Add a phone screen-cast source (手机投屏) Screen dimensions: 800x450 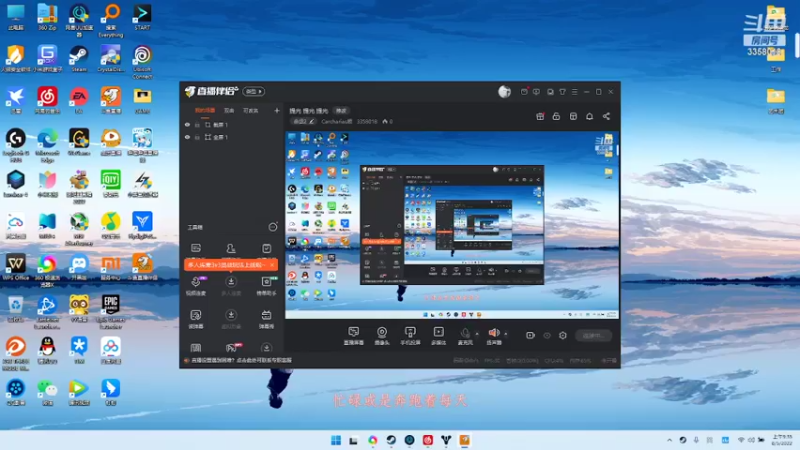(410, 336)
